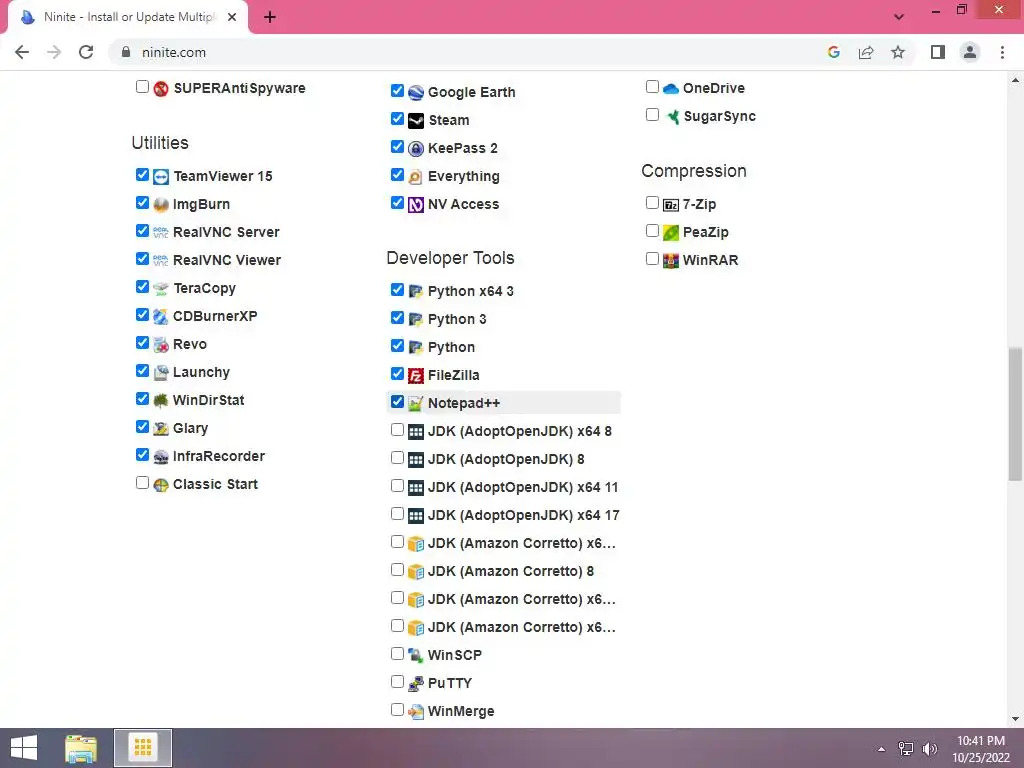Click the Notepad++ icon
Screen dimensions: 1024x768
click(416, 404)
